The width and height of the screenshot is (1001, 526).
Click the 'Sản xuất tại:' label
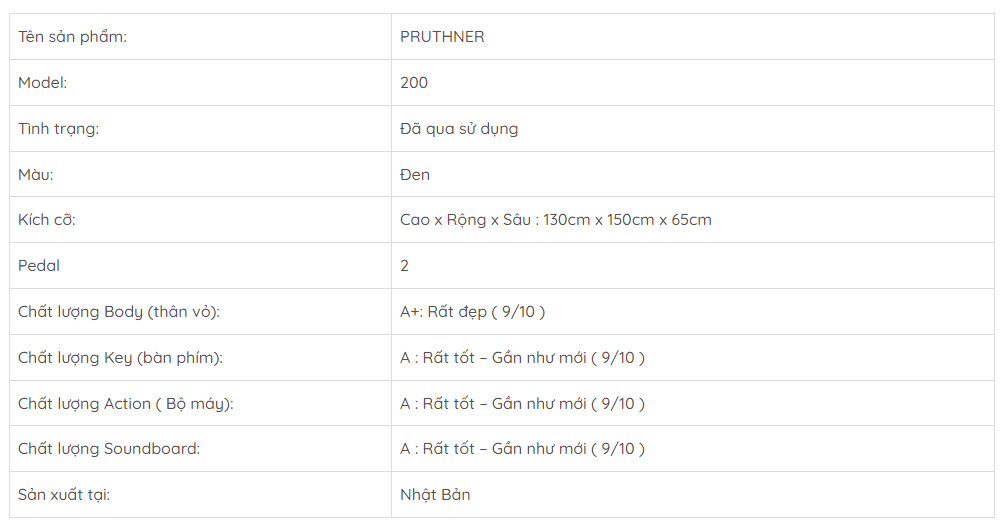(x=61, y=495)
